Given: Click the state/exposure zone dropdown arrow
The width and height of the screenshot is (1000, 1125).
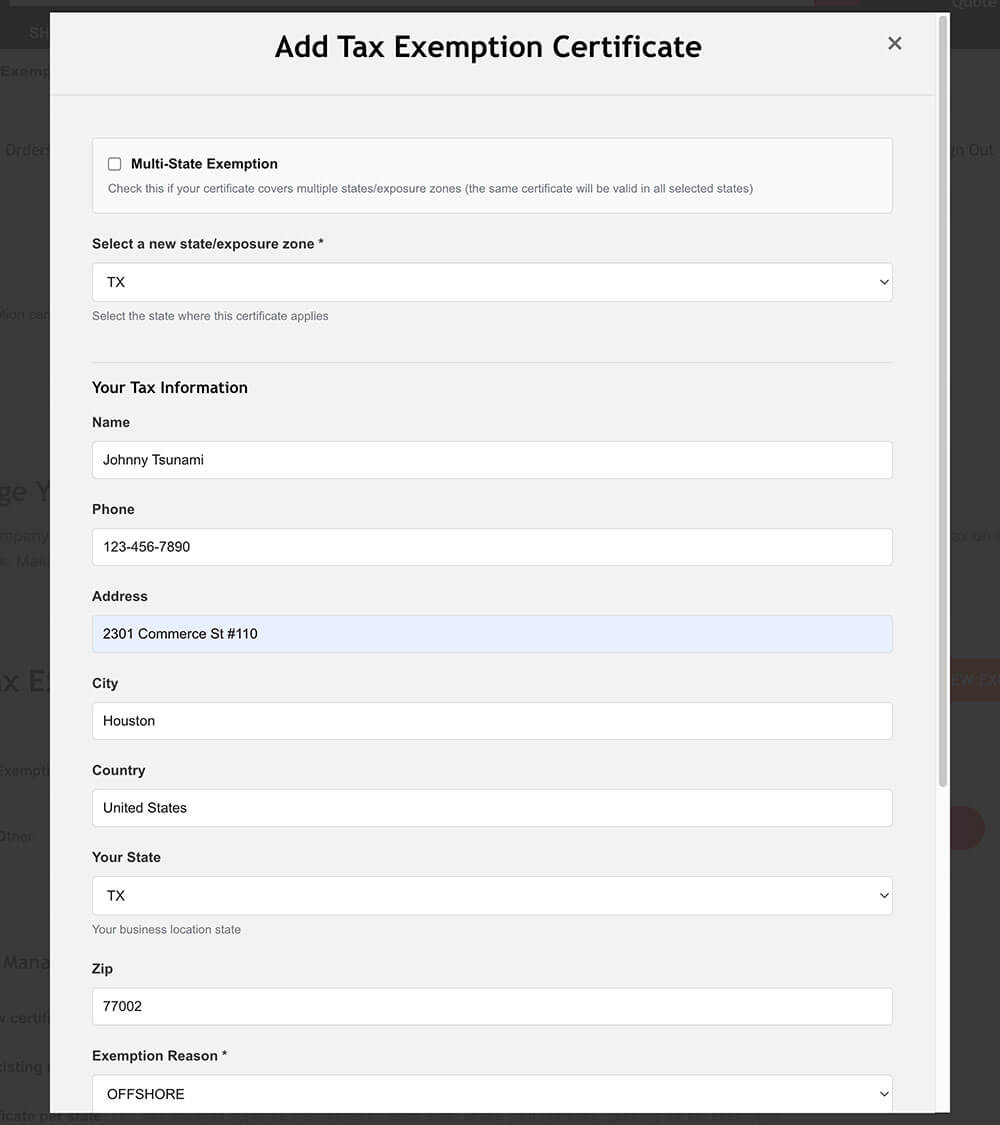Looking at the screenshot, I should (x=883, y=282).
